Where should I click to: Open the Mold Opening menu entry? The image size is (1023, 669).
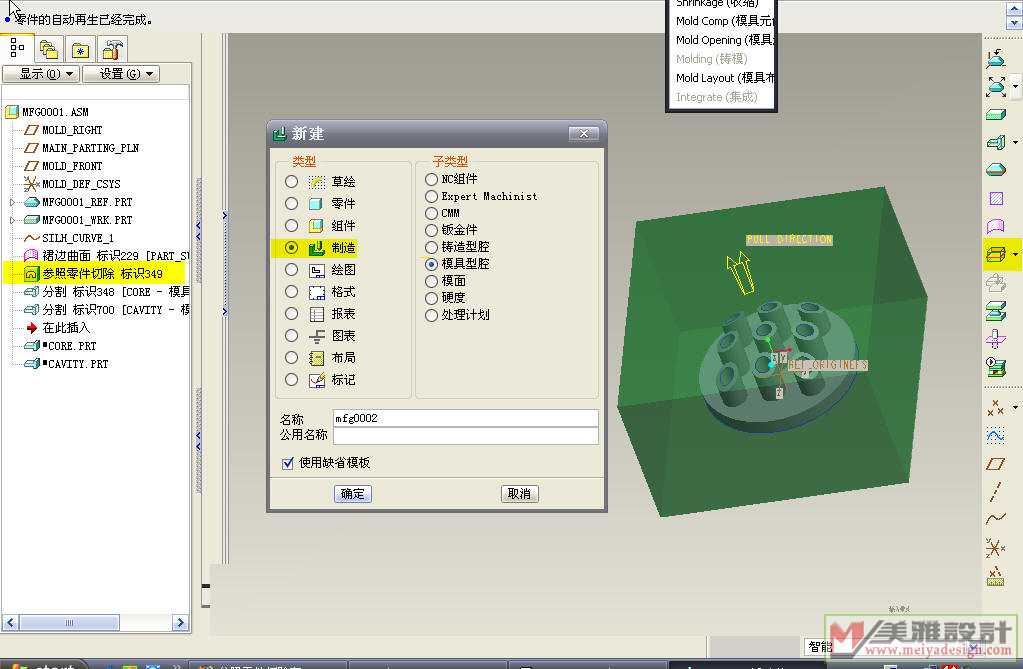[x=720, y=40]
